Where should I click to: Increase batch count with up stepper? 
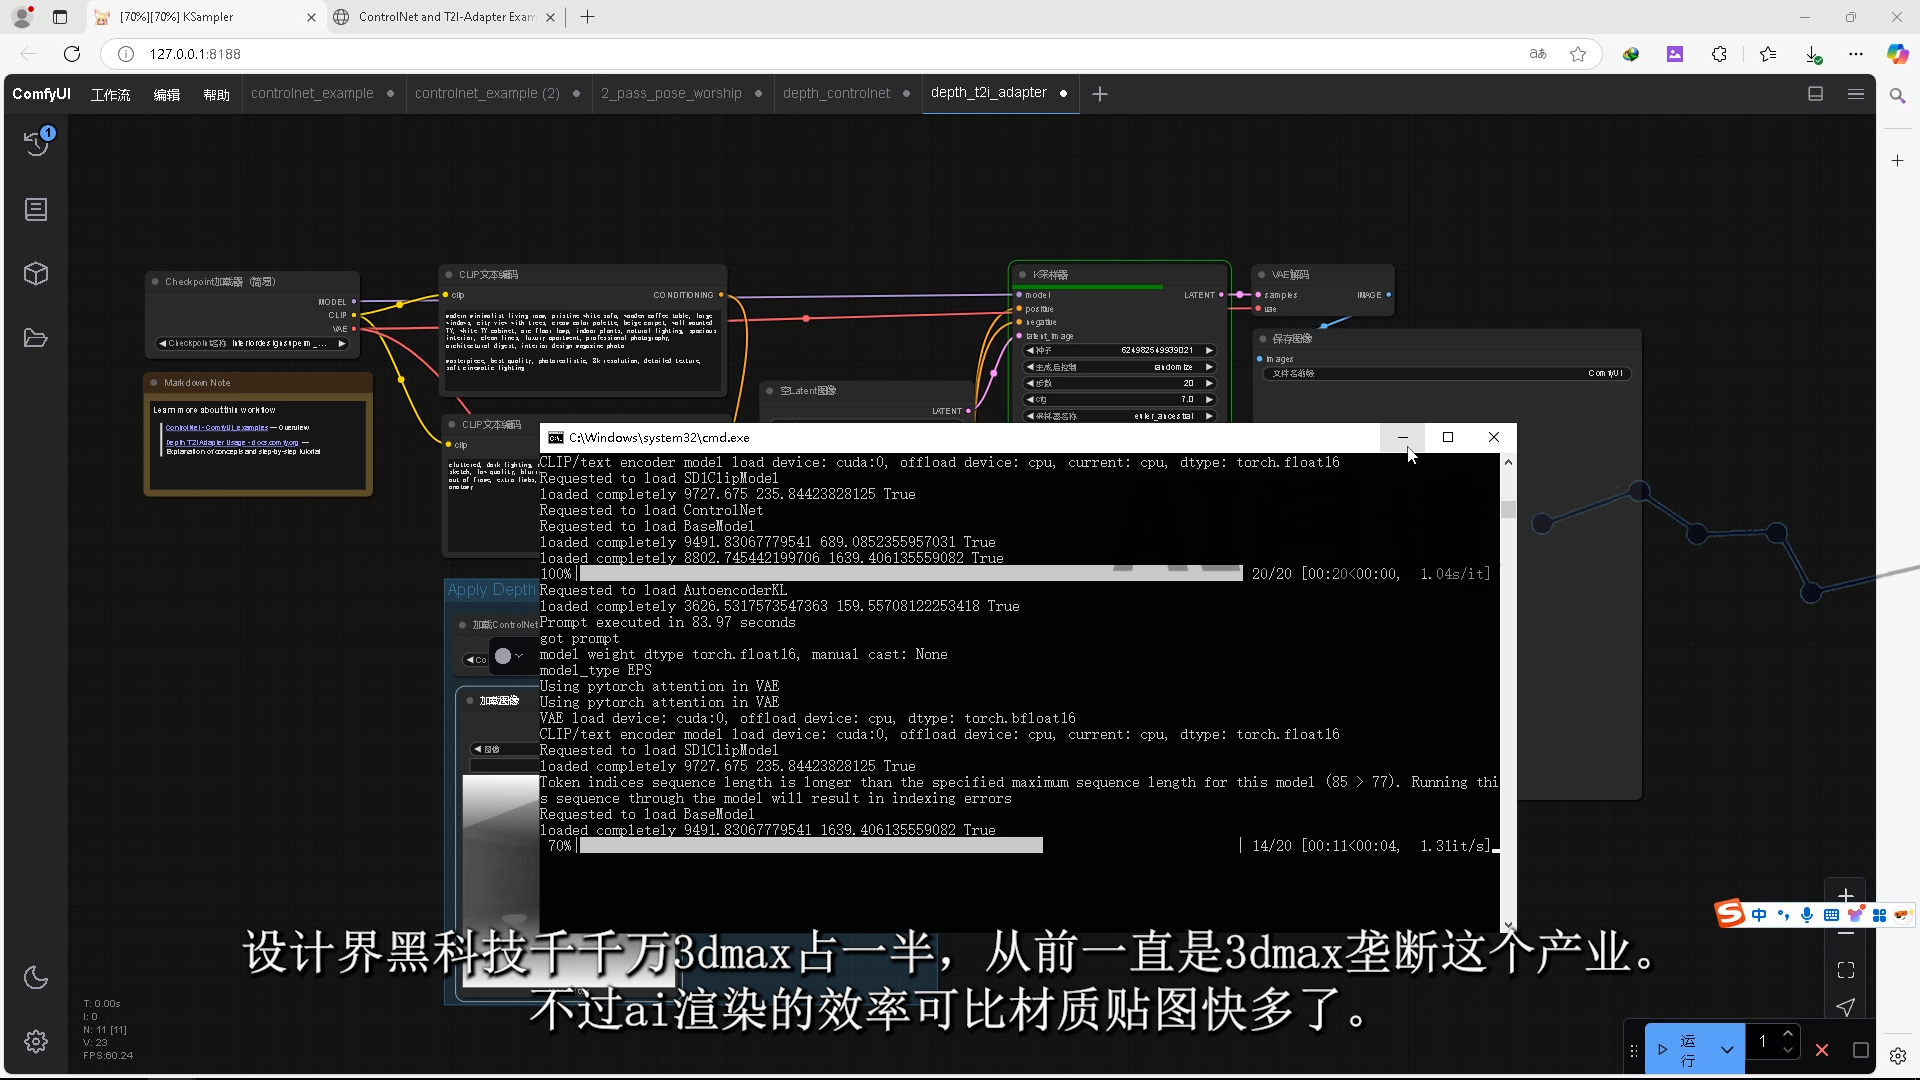[x=1788, y=1034]
